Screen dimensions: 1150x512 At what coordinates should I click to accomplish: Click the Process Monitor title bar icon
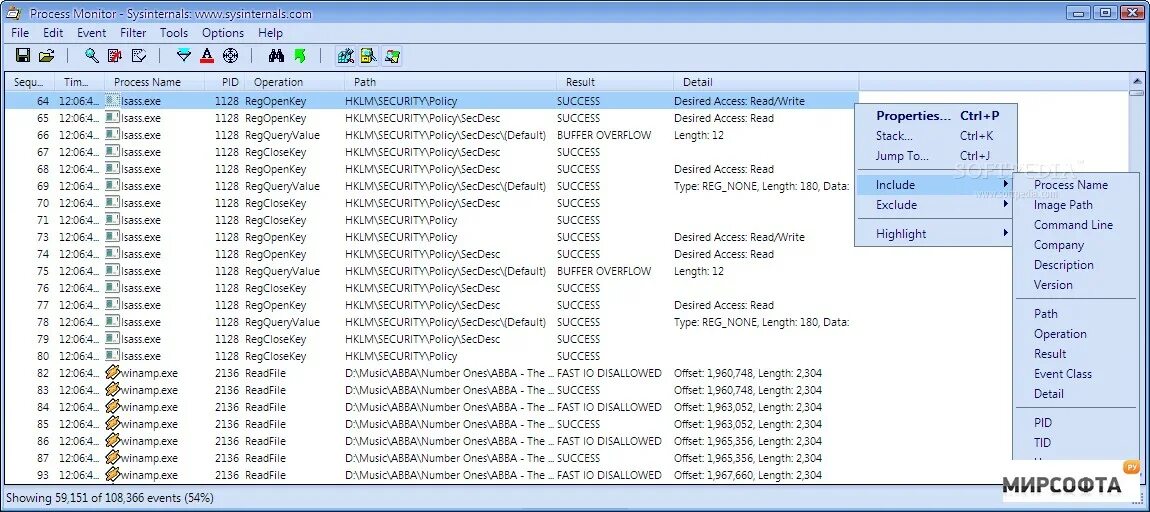14,13
